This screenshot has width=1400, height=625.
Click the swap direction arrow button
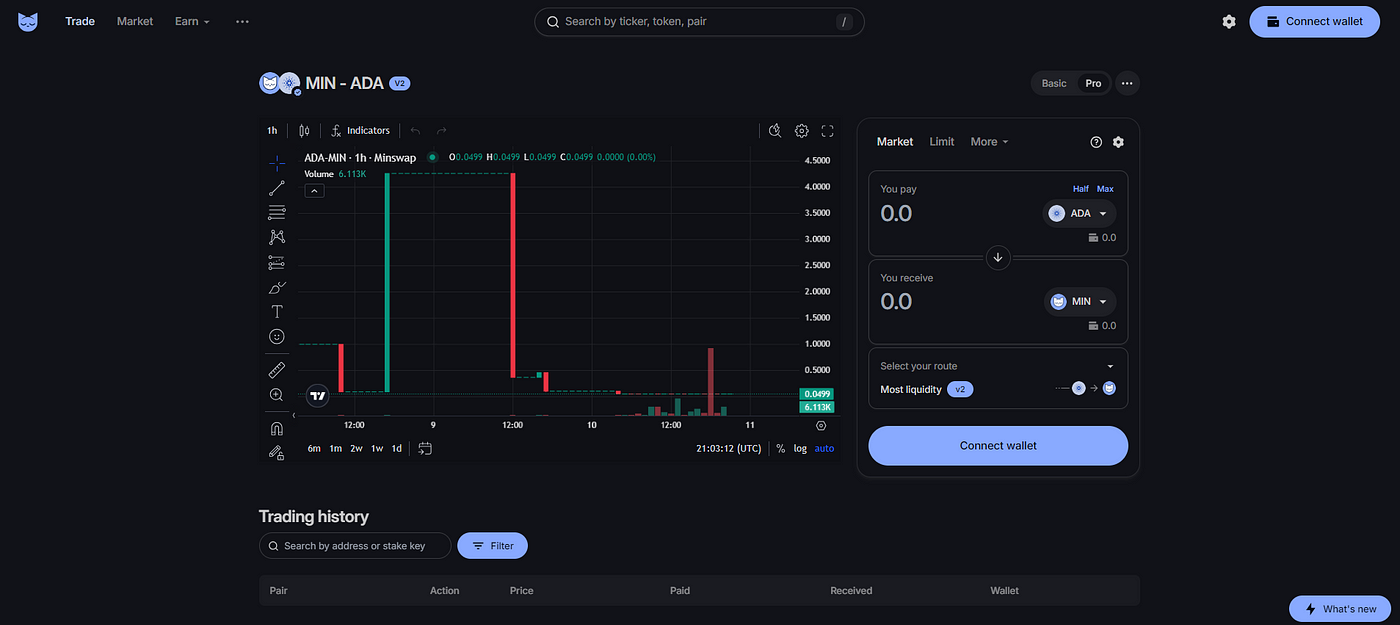tap(997, 257)
